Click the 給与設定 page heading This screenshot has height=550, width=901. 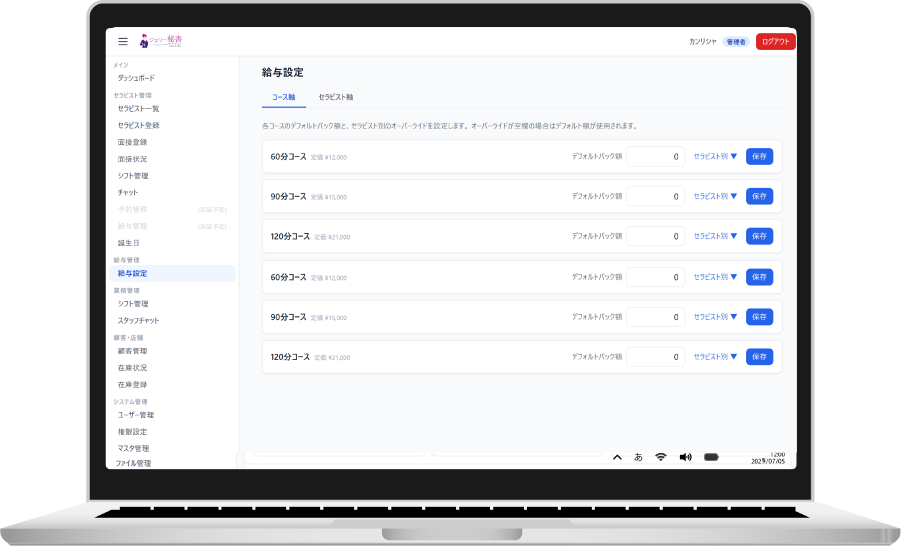pyautogui.click(x=283, y=72)
